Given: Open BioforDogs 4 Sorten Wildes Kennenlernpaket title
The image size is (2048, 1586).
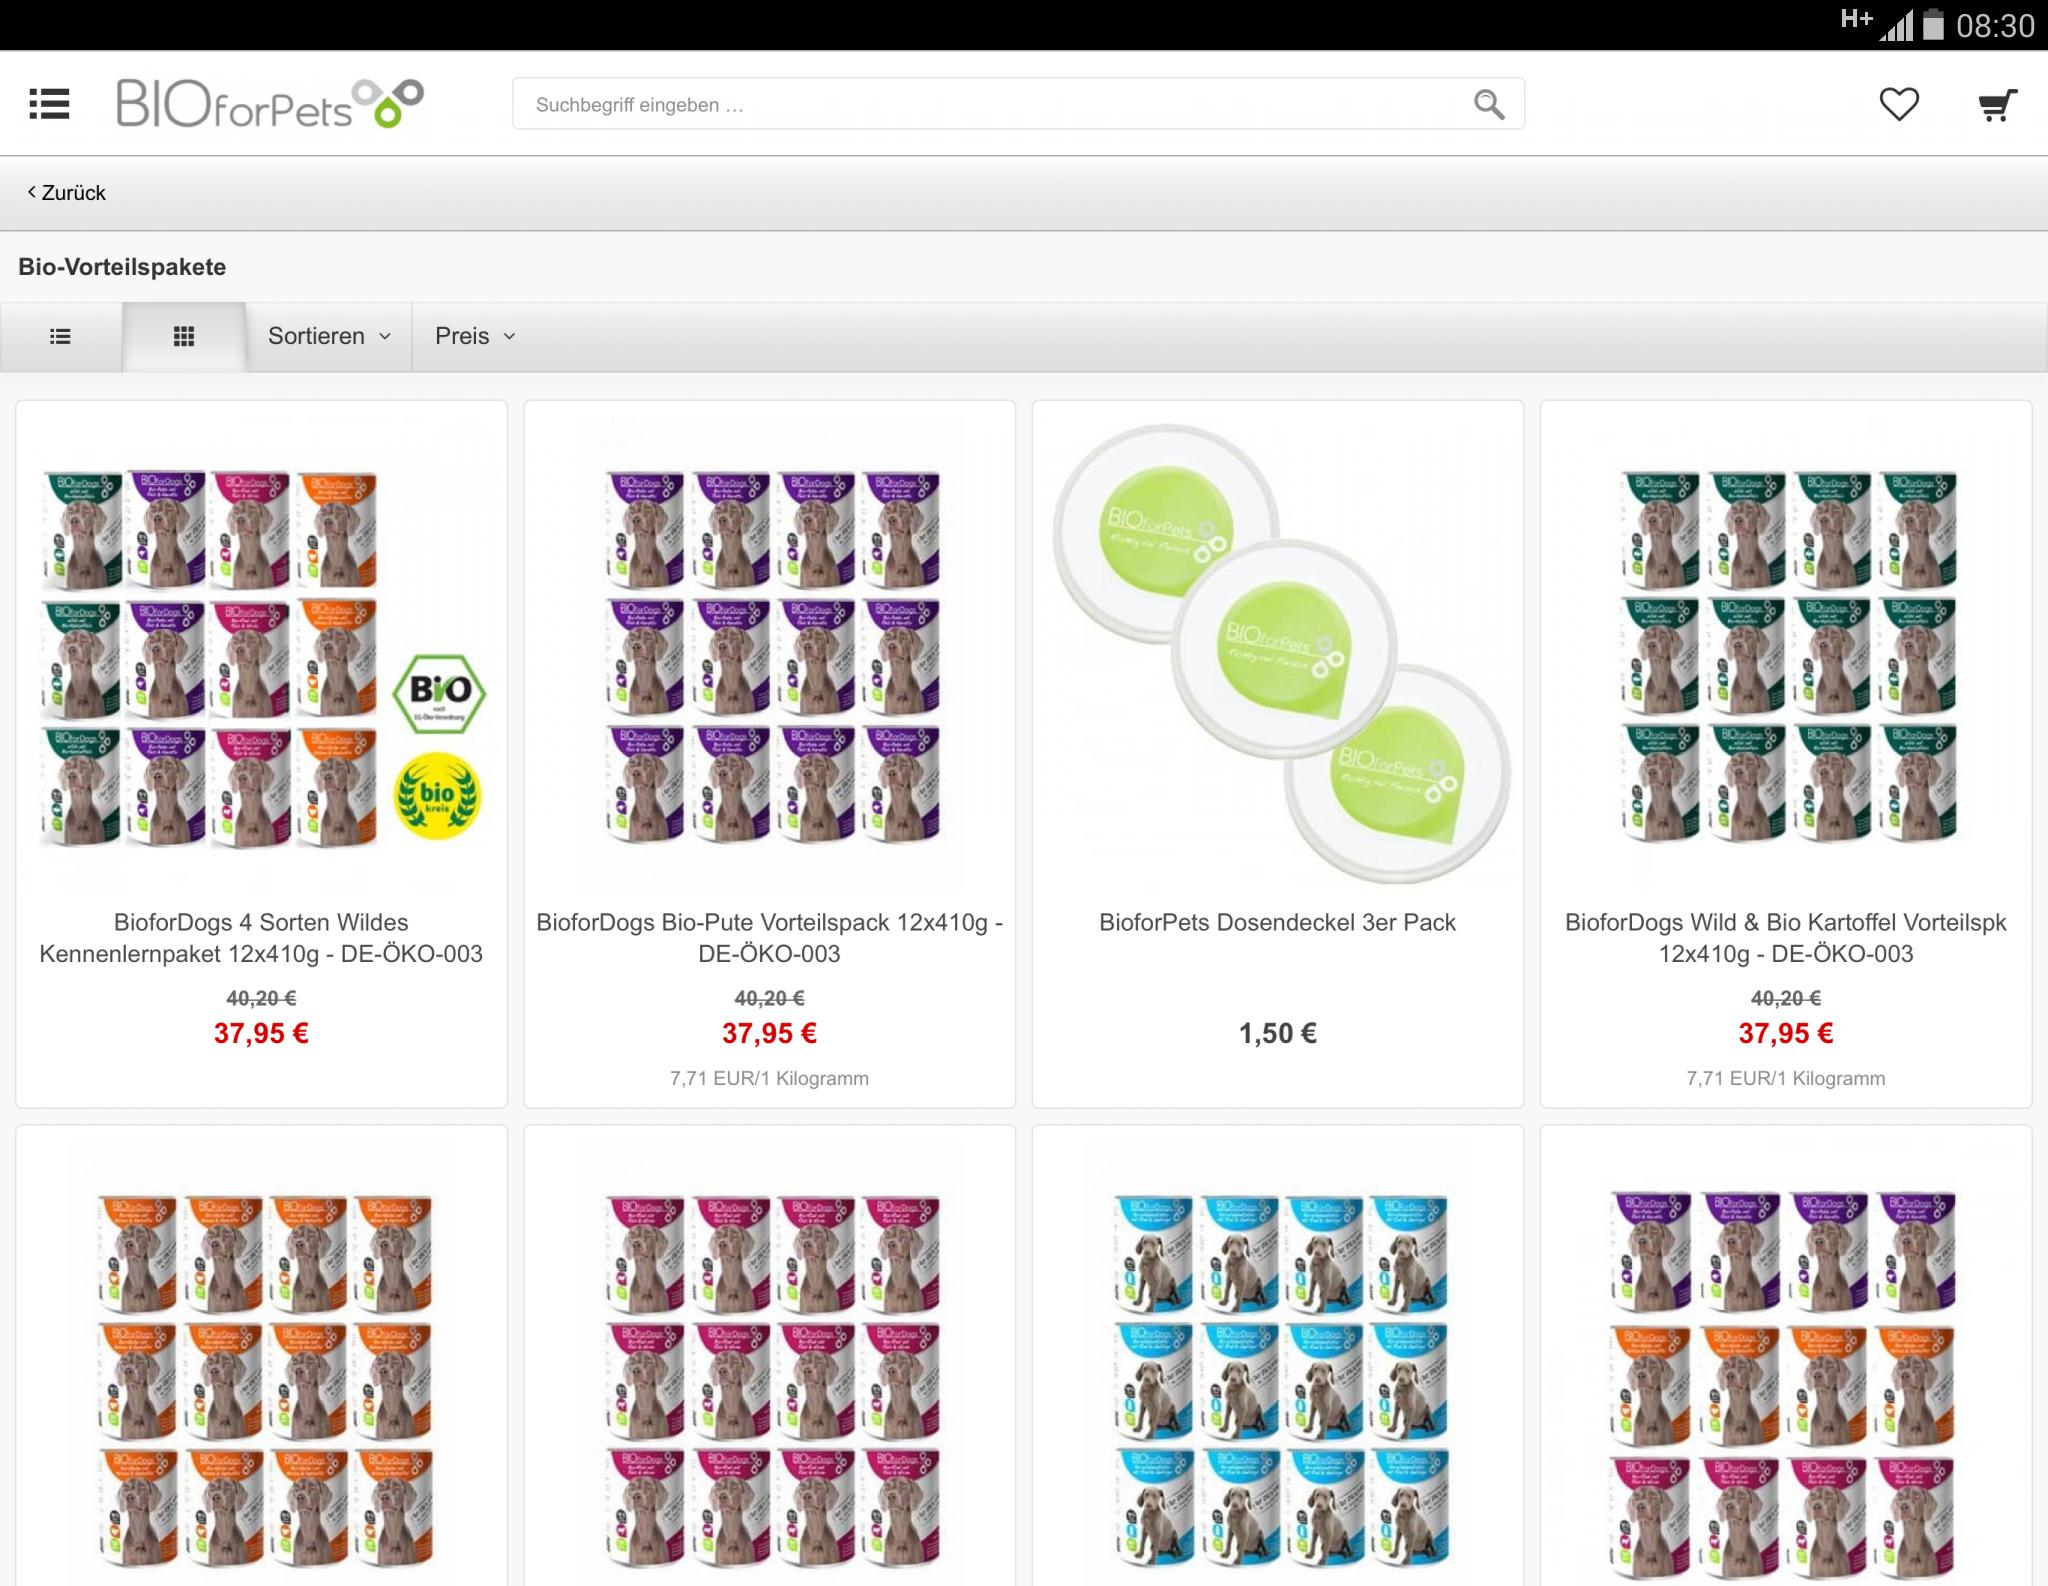Looking at the screenshot, I should pyautogui.click(x=261, y=938).
